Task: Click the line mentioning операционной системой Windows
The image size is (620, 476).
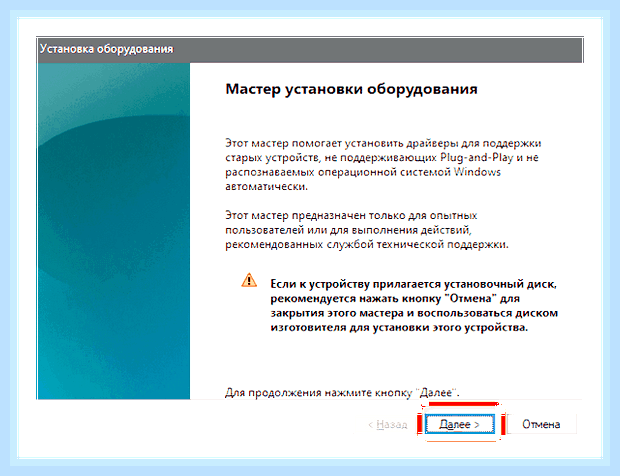Action: (363, 172)
